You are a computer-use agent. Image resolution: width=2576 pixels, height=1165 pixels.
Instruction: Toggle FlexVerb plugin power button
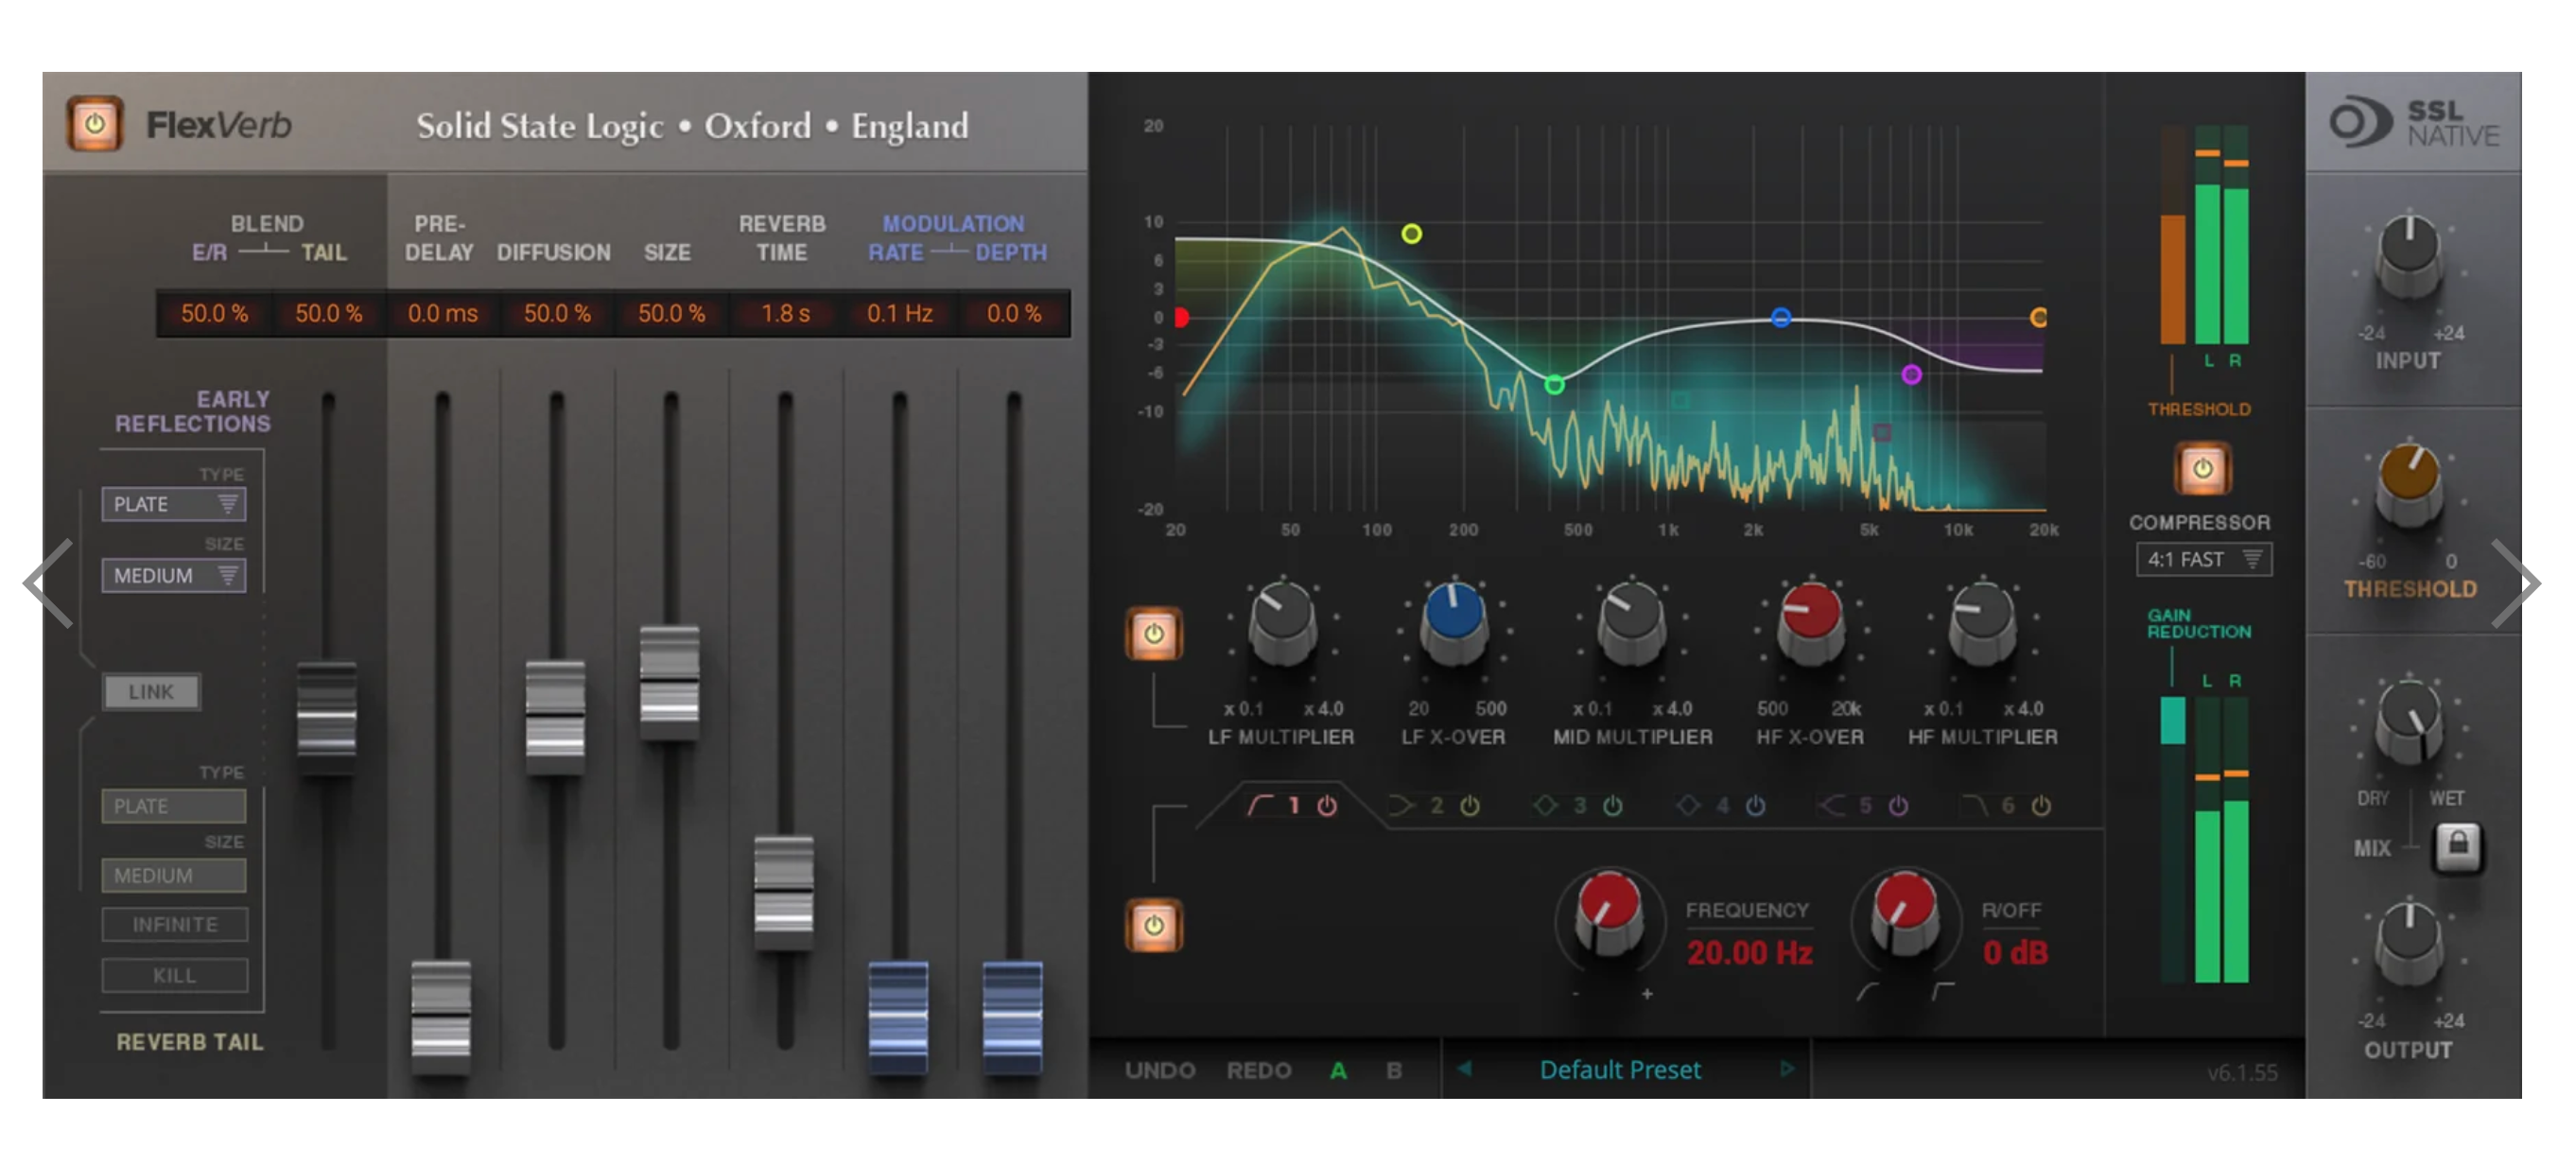click(x=95, y=125)
